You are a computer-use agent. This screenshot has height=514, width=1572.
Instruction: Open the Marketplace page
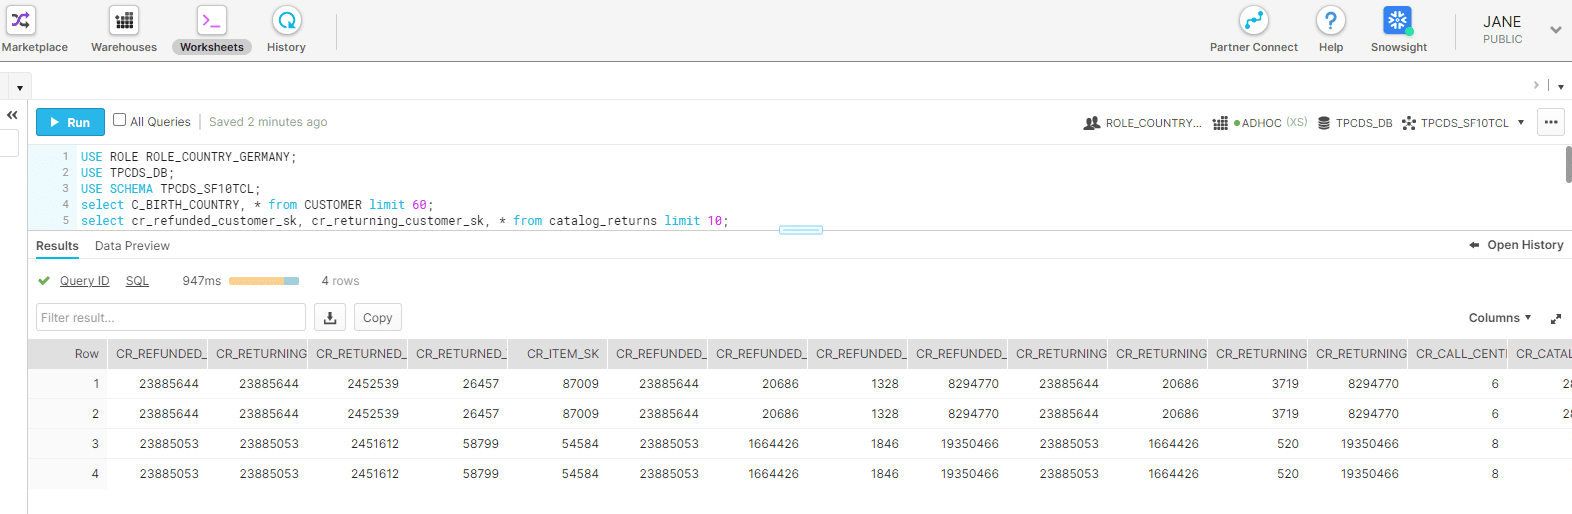(34, 30)
